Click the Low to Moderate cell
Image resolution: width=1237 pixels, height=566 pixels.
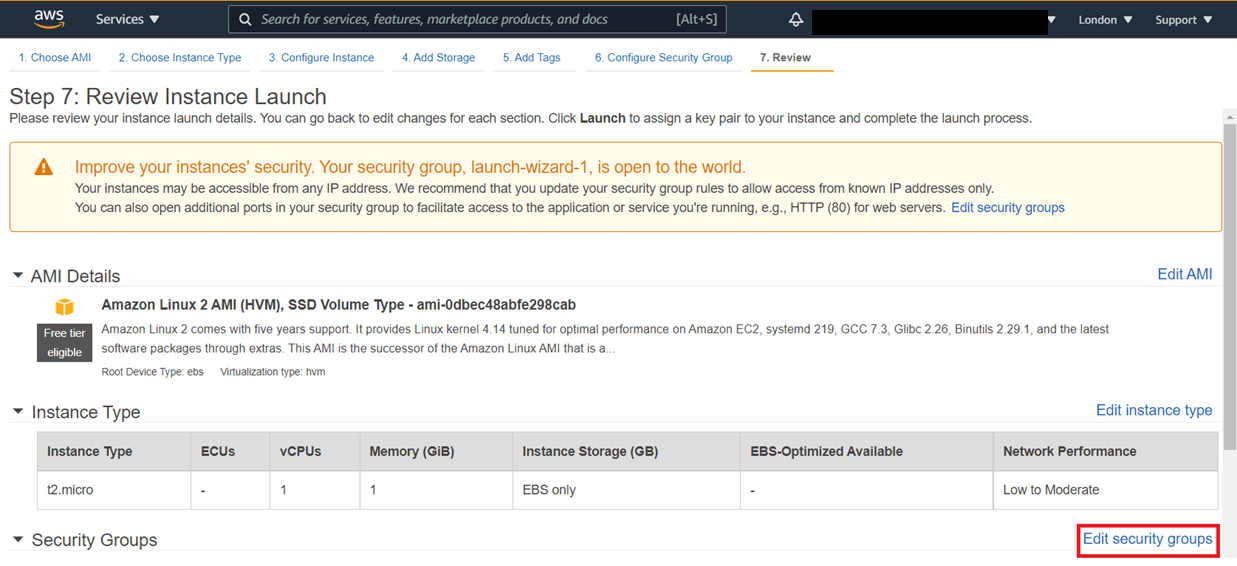pyautogui.click(x=1105, y=490)
